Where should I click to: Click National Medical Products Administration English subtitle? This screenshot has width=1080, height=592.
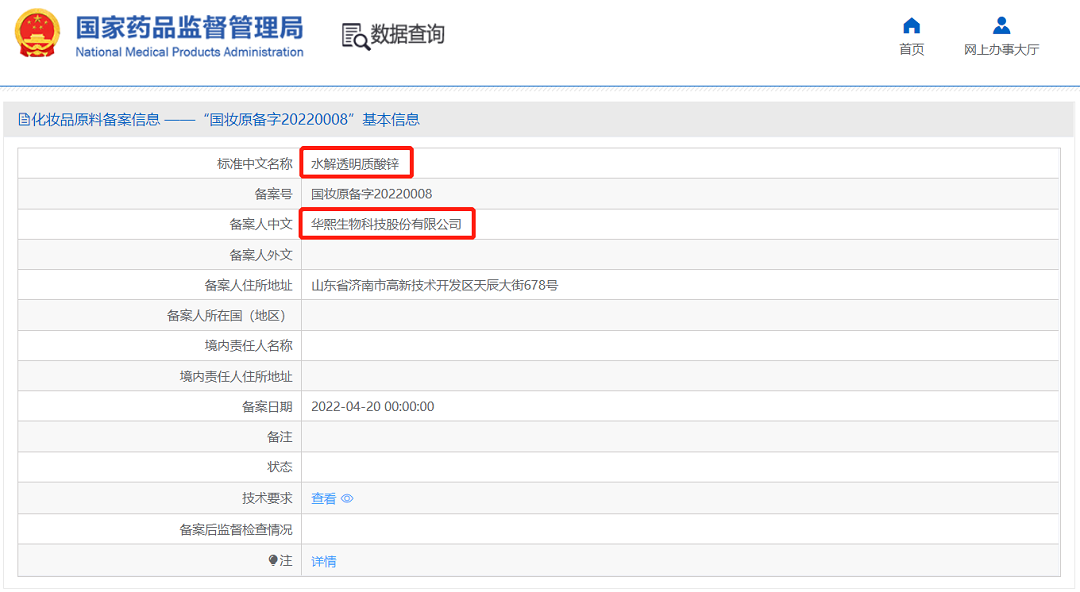click(189, 52)
